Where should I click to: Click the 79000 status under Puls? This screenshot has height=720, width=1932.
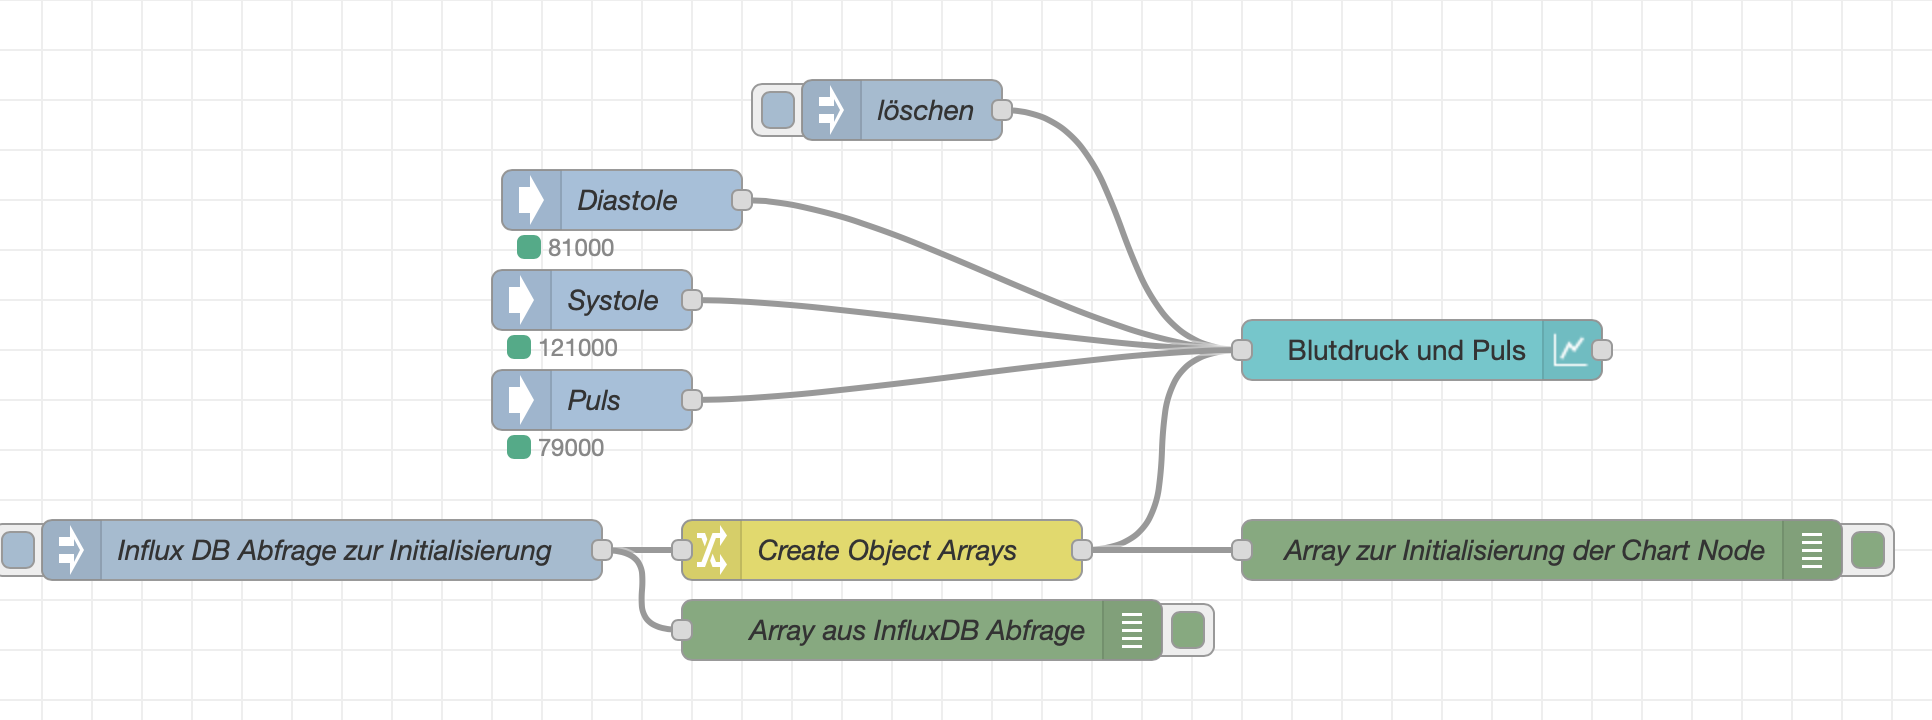click(x=571, y=448)
